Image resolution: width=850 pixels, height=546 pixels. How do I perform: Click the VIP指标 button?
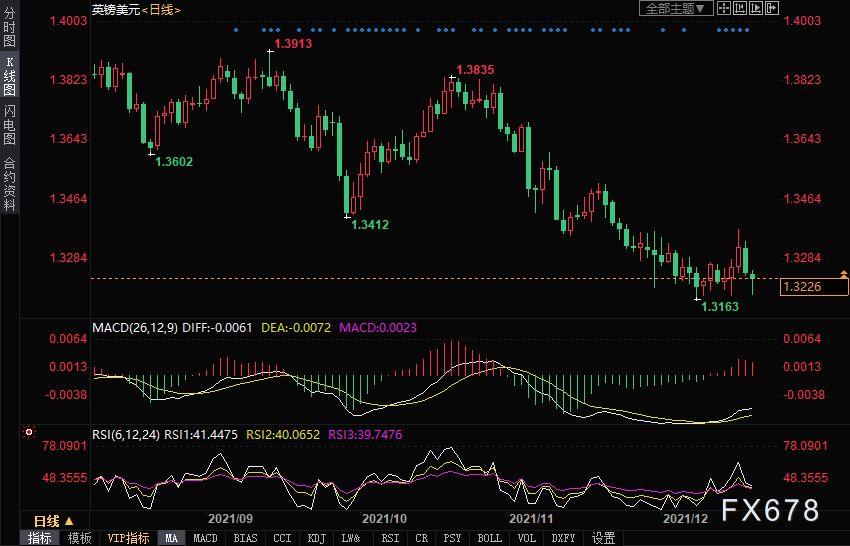[128, 538]
